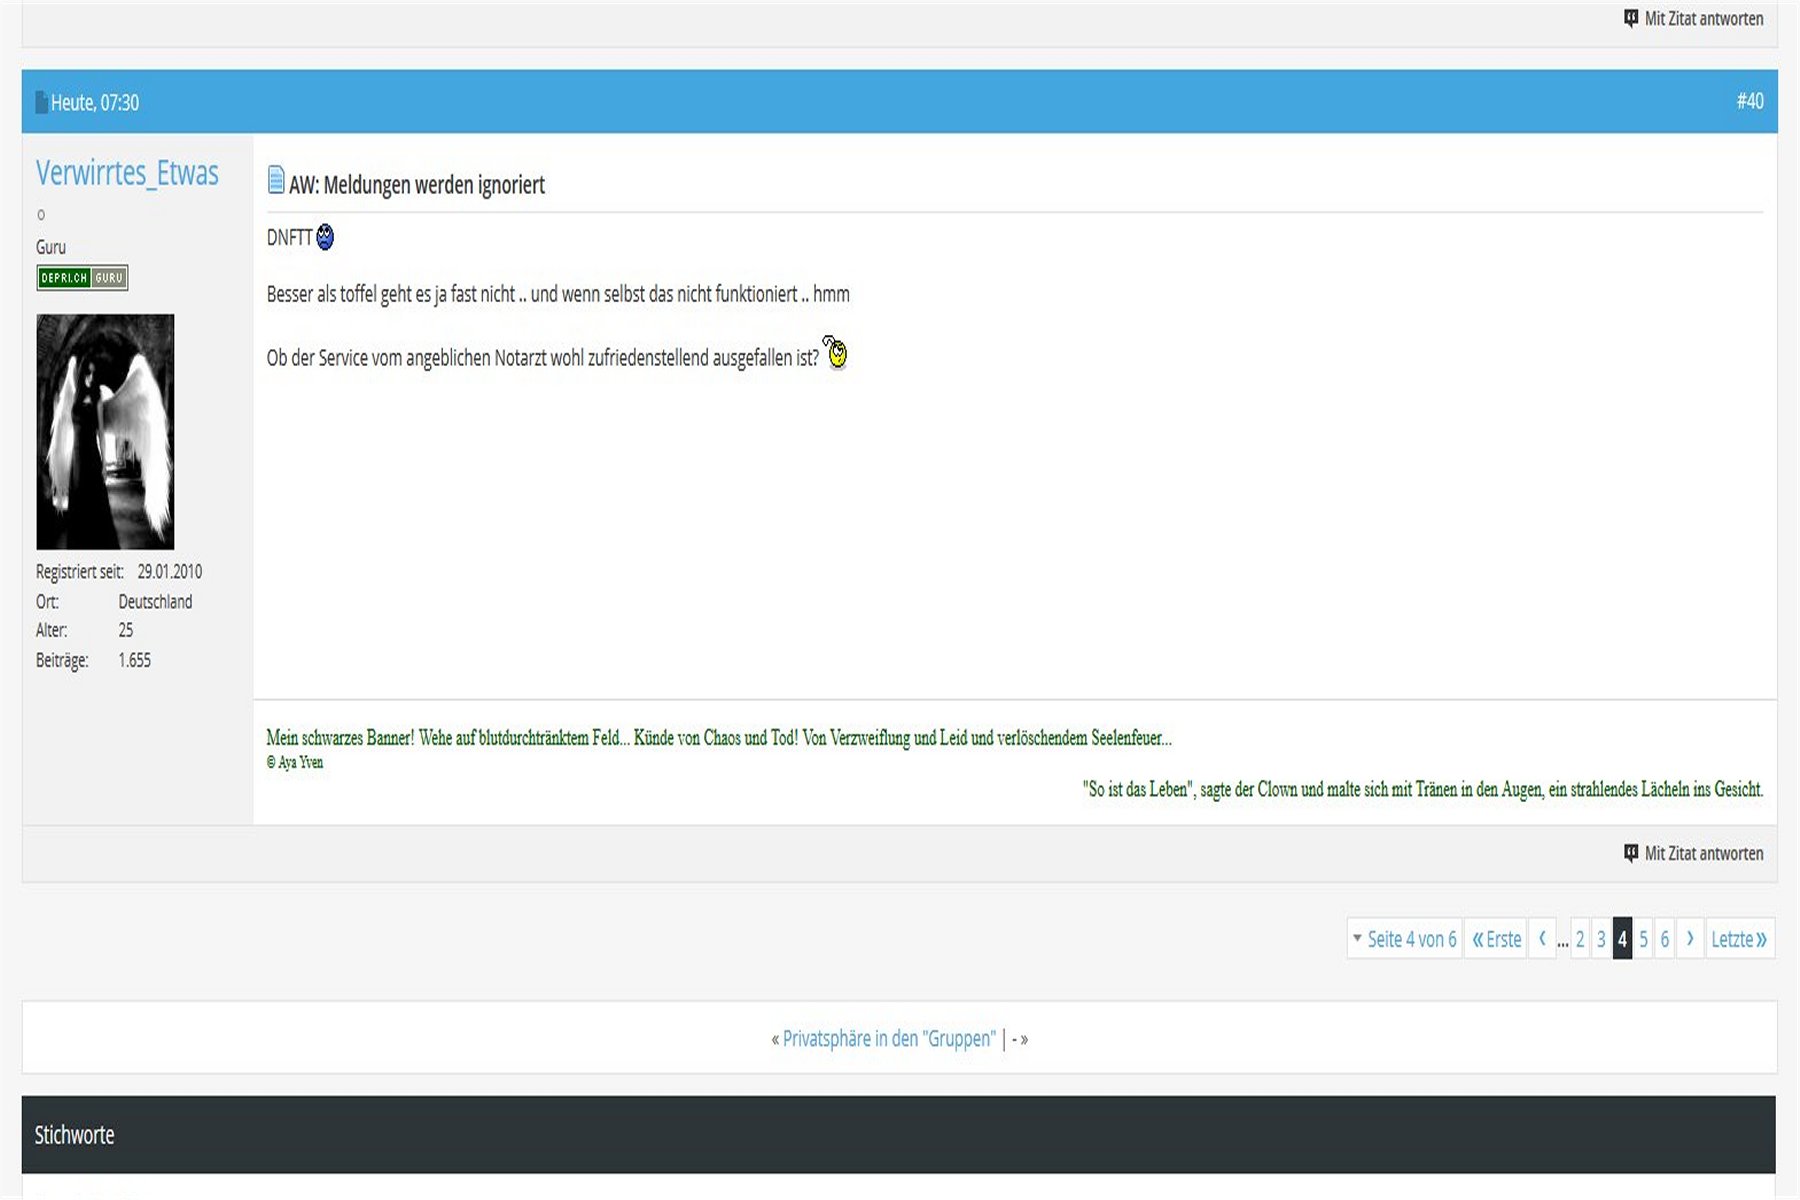Jump to the last page via Letzte
The image size is (1800, 1200).
click(x=1739, y=939)
